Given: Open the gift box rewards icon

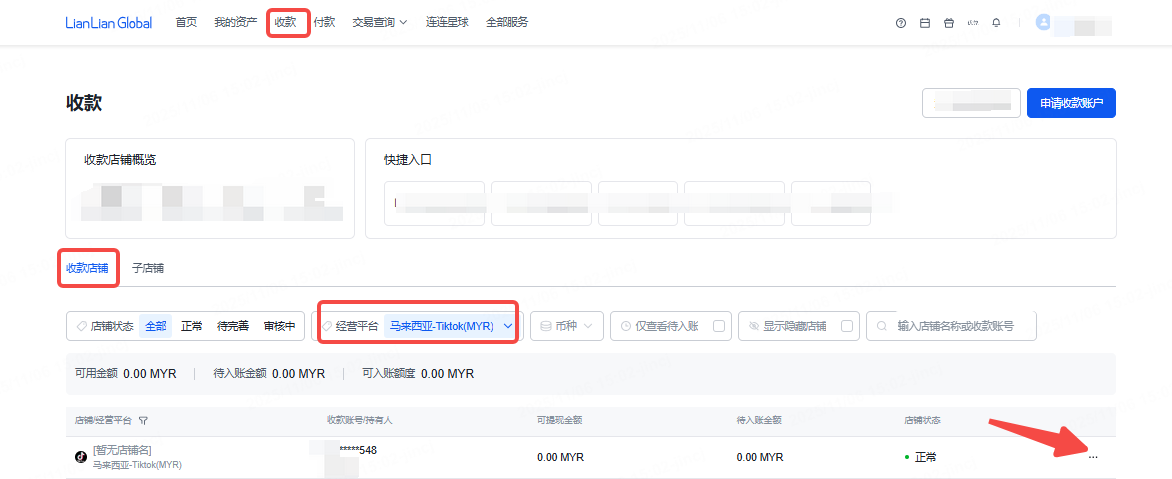Looking at the screenshot, I should click(x=949, y=23).
